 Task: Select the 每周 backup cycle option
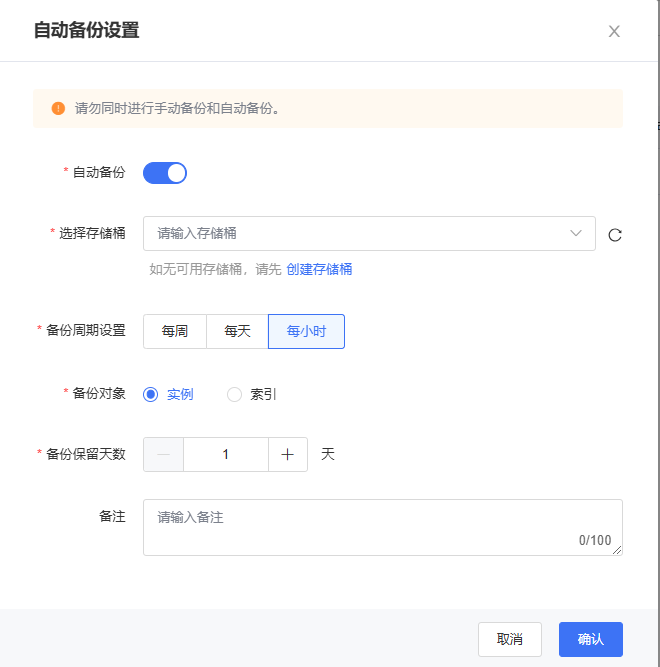pyautogui.click(x=175, y=331)
